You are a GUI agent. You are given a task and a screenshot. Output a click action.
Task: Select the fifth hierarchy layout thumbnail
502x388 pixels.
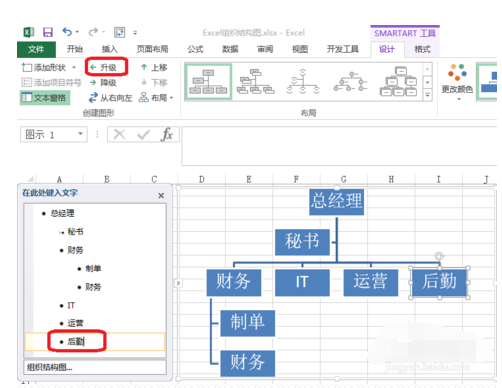pyautogui.click(x=398, y=82)
